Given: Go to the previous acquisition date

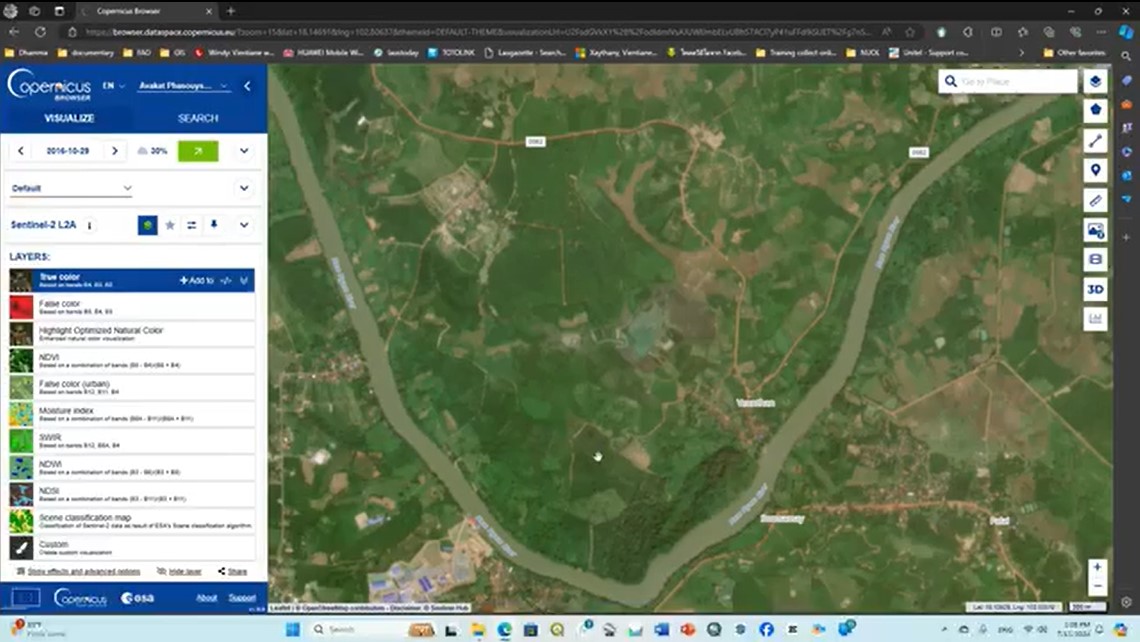Looking at the screenshot, I should click(x=20, y=151).
